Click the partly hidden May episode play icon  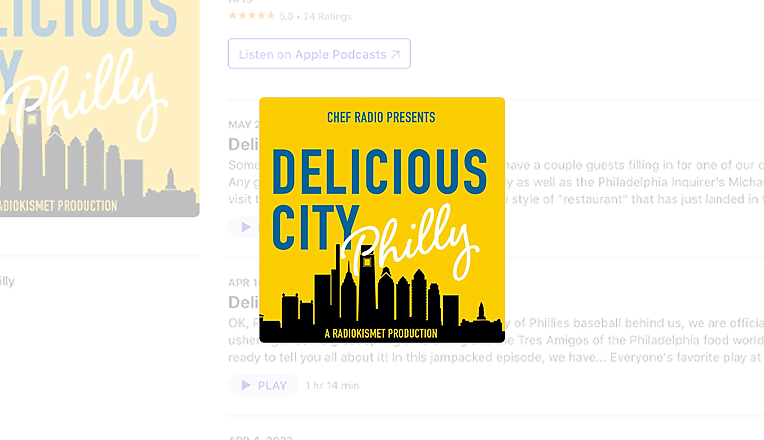pyautogui.click(x=246, y=227)
